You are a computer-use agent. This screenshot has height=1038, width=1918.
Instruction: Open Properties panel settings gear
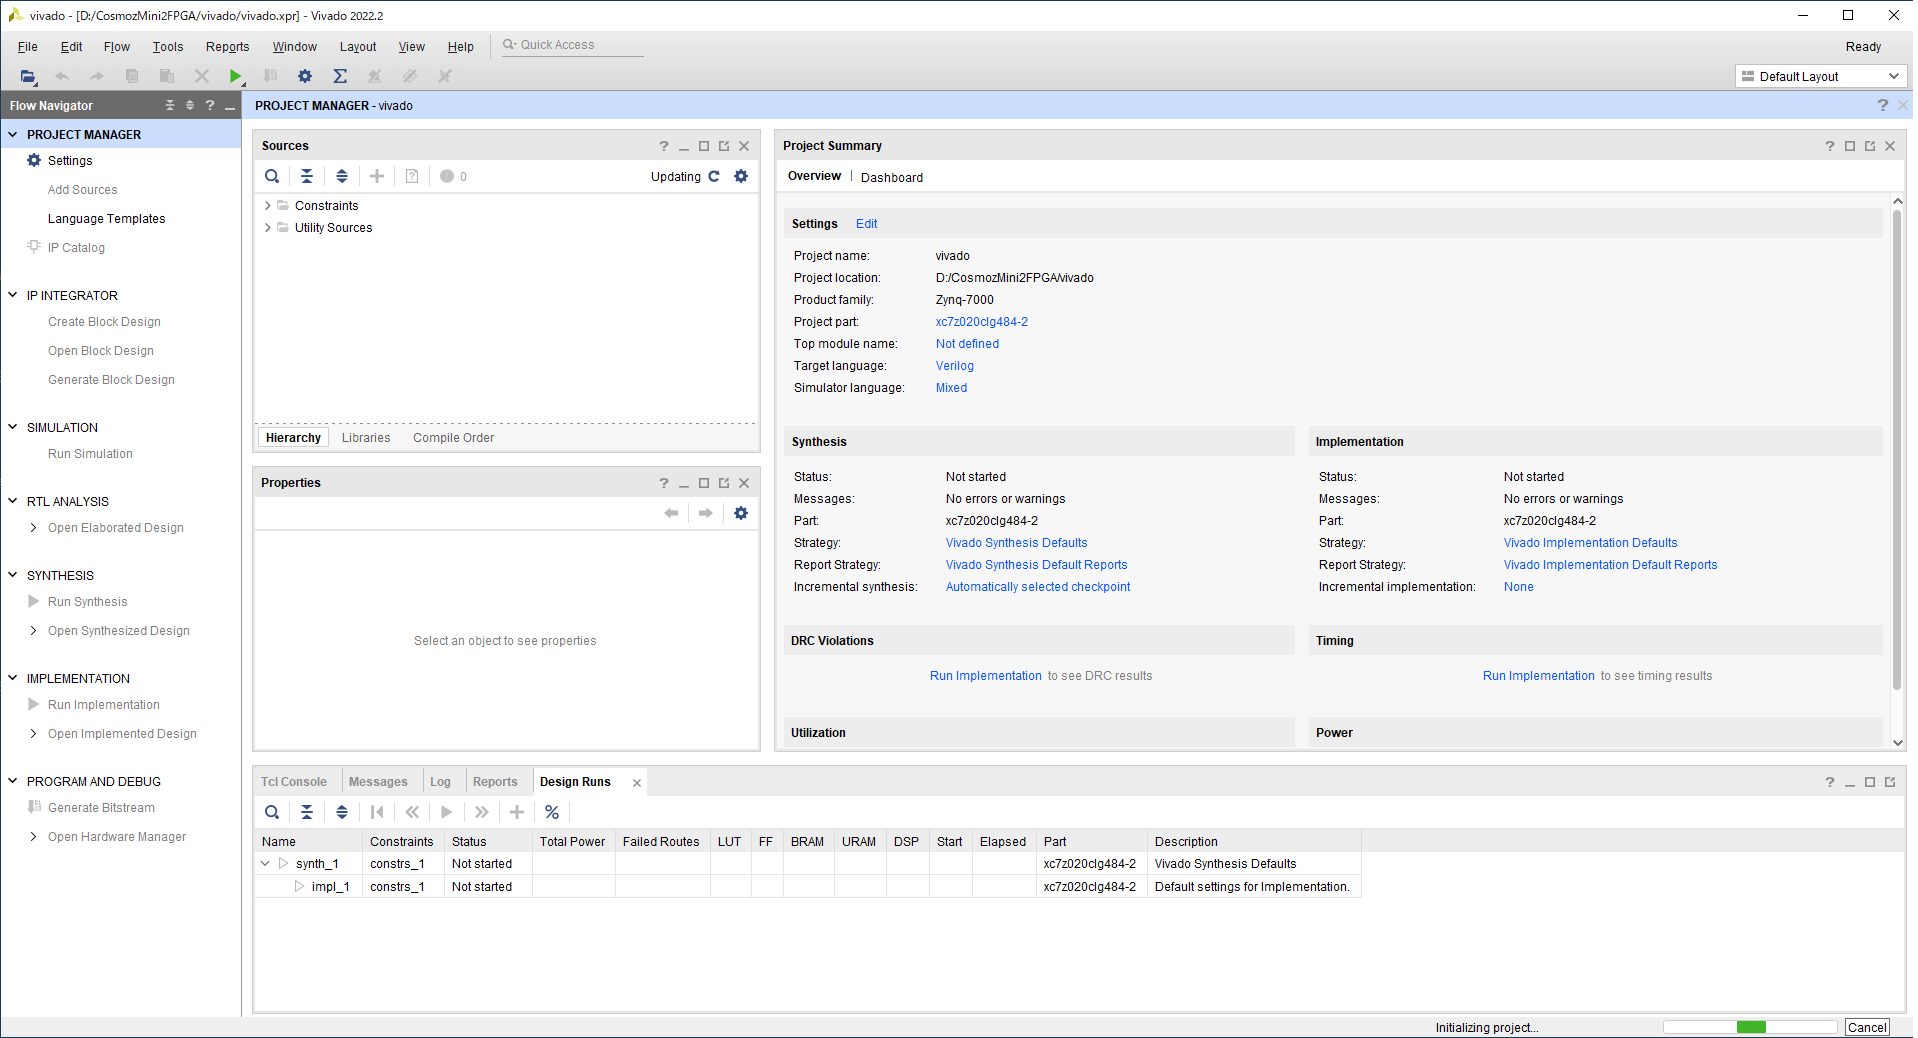(x=741, y=513)
